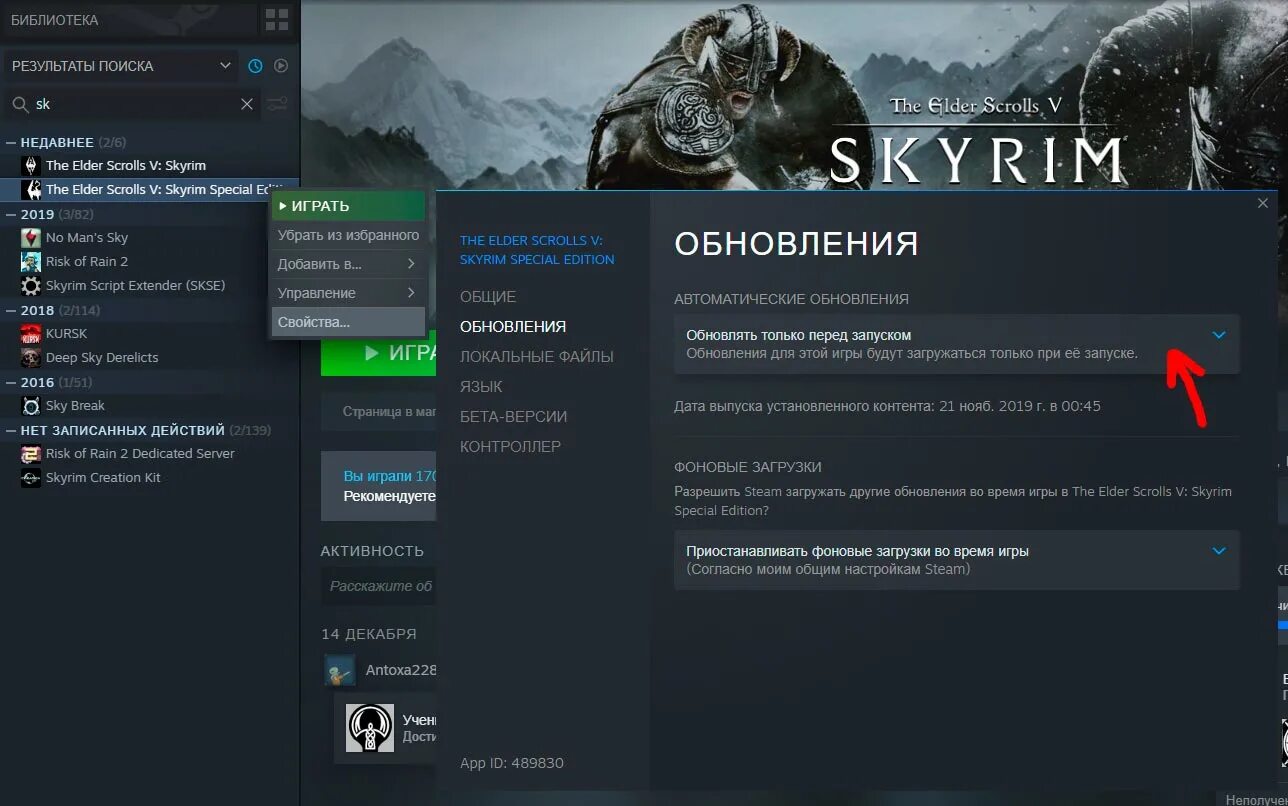The height and width of the screenshot is (806, 1288).
Task: Open the ЛОКАЛЬНЫЕ ФАЙЛЫ tab
Action: tap(537, 357)
